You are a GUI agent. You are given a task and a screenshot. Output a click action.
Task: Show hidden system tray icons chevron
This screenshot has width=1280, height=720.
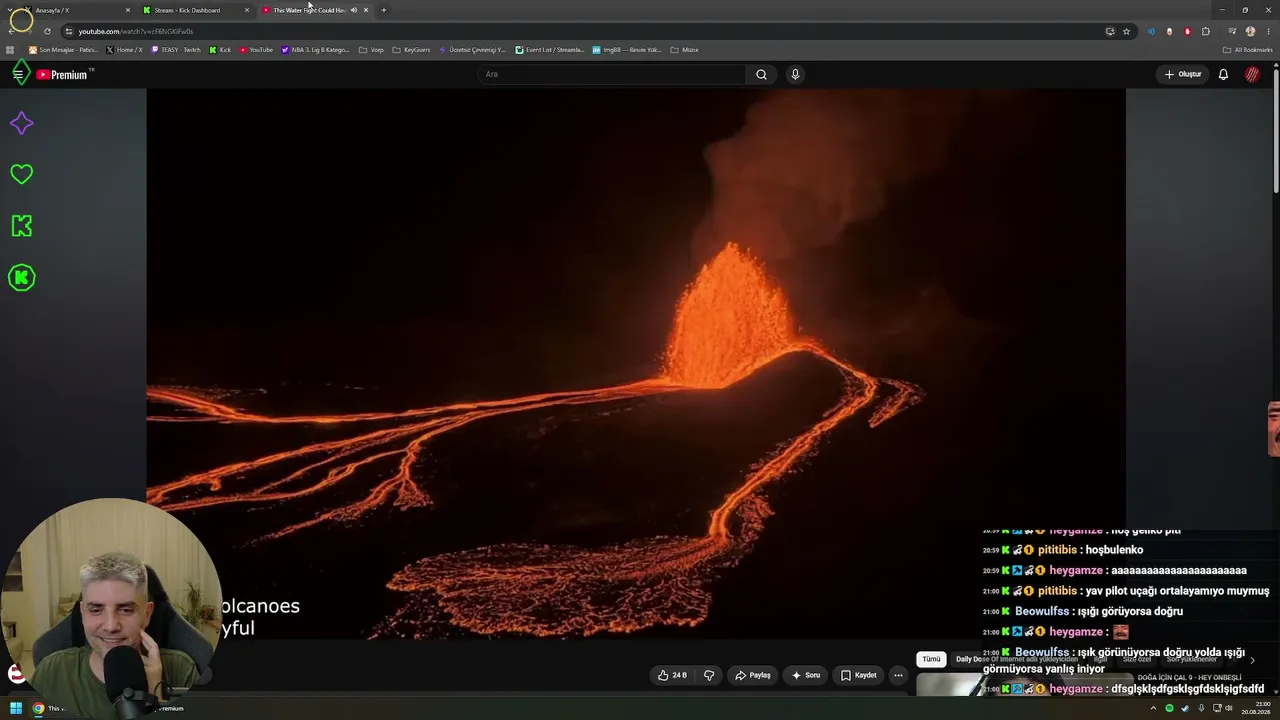pos(1153,708)
